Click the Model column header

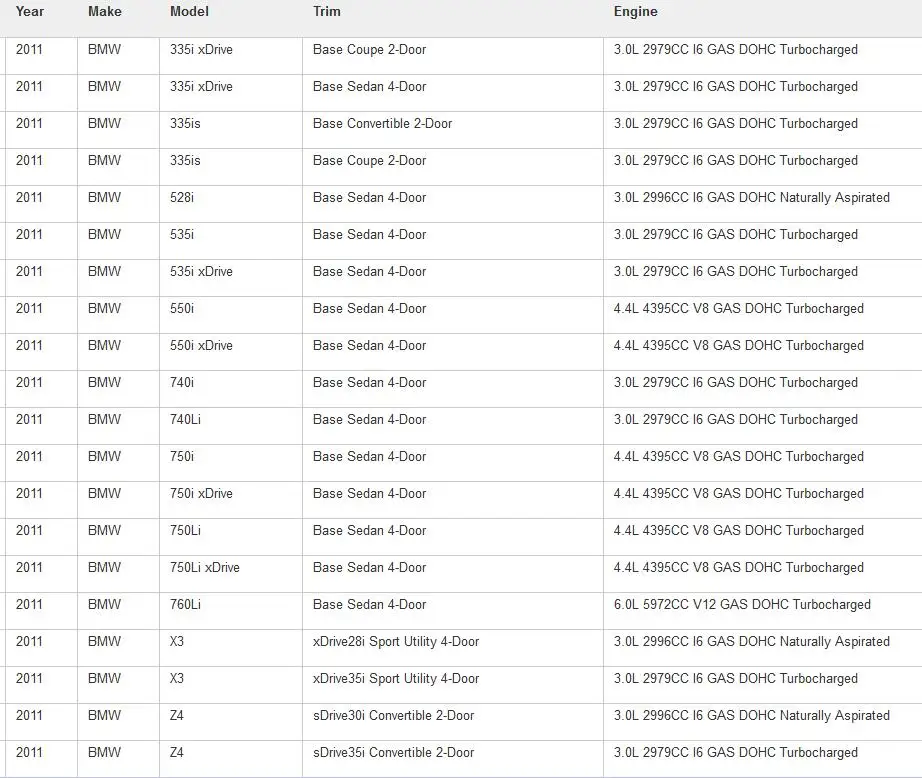click(189, 11)
